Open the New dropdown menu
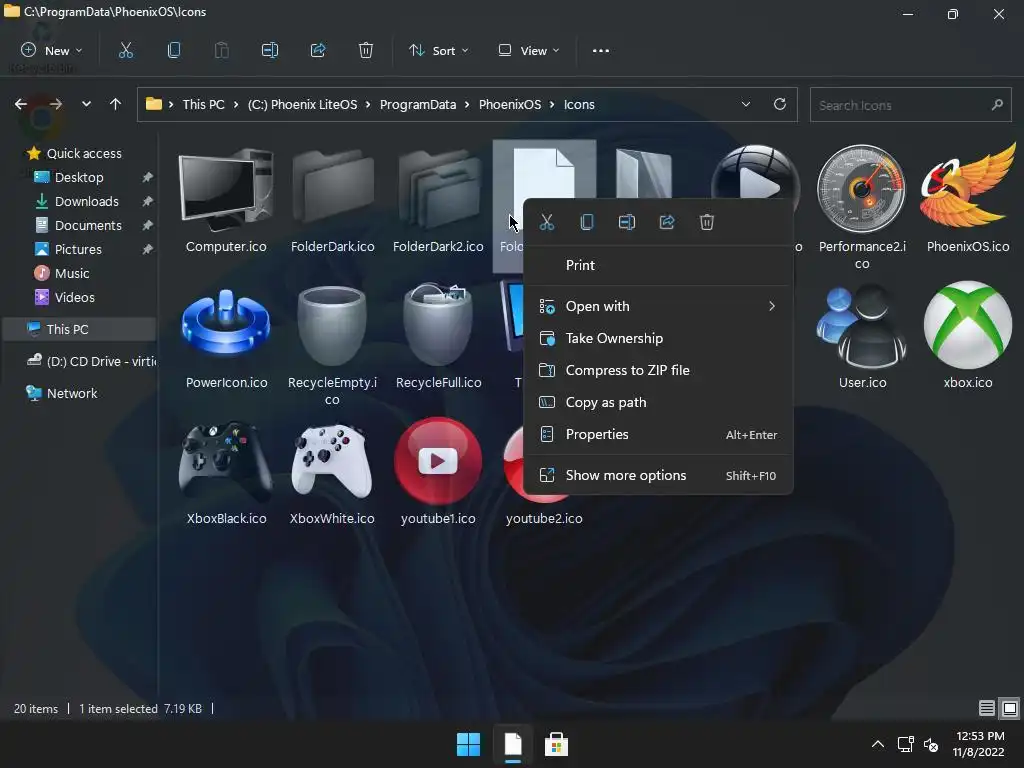The height and width of the screenshot is (768, 1024). [52, 50]
